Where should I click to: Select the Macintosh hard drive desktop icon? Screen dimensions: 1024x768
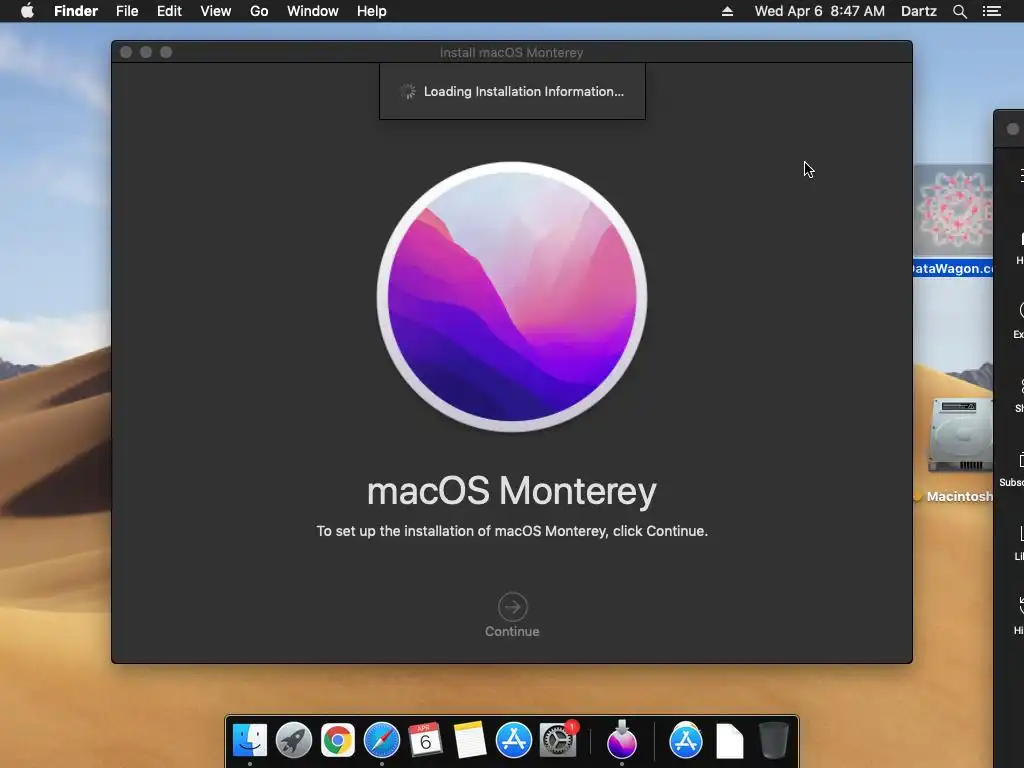[960, 434]
